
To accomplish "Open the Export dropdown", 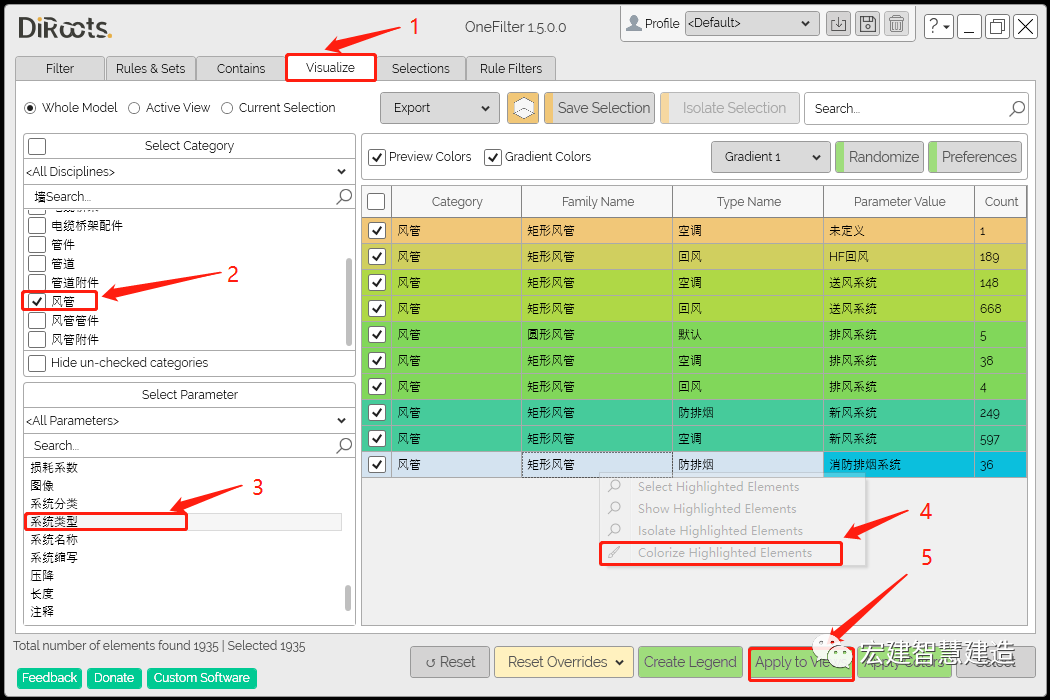I will pyautogui.click(x=439, y=108).
